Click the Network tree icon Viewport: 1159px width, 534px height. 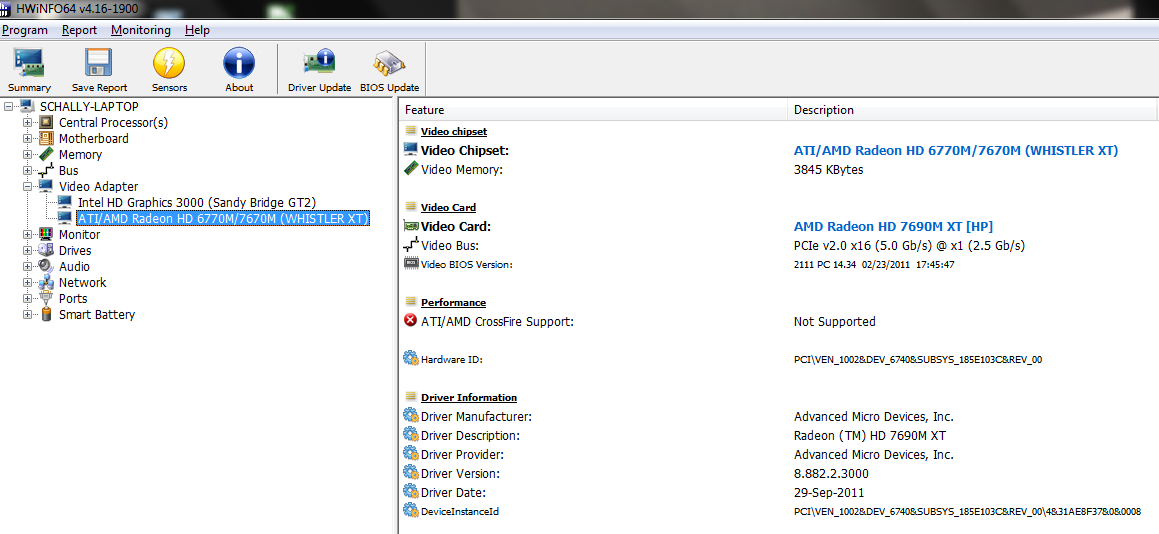coord(46,283)
